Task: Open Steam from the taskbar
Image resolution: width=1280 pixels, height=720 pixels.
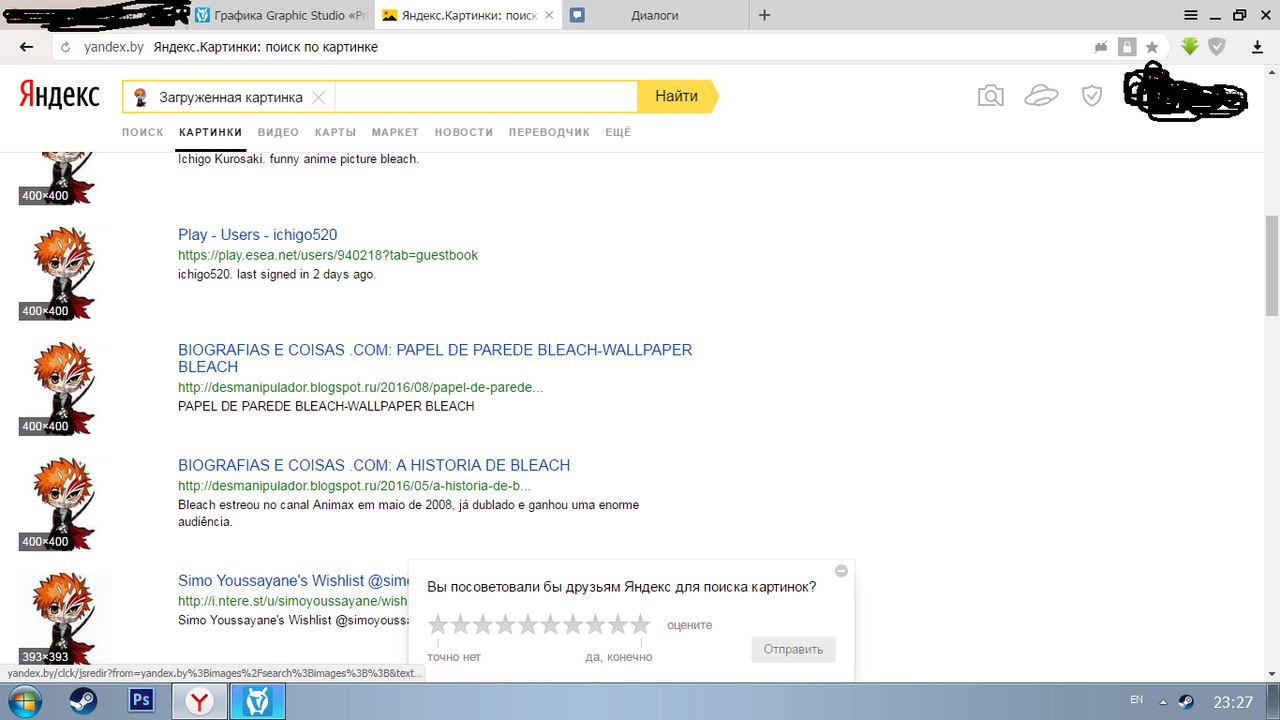Action: tap(83, 701)
